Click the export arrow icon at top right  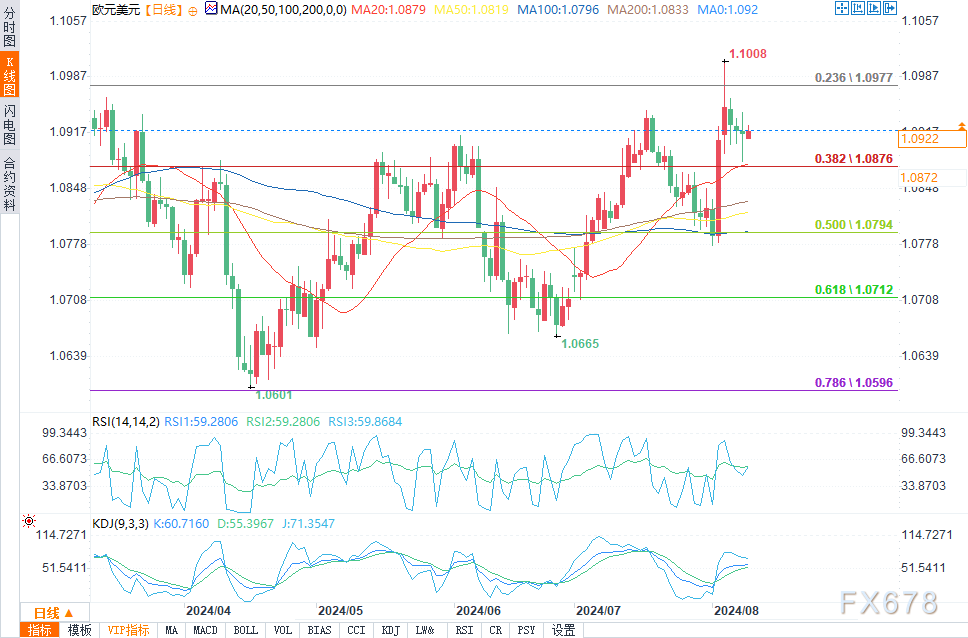890,8
